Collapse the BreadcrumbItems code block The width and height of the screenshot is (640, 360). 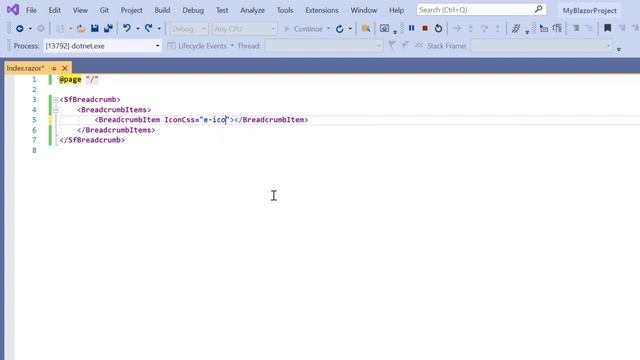point(56,110)
